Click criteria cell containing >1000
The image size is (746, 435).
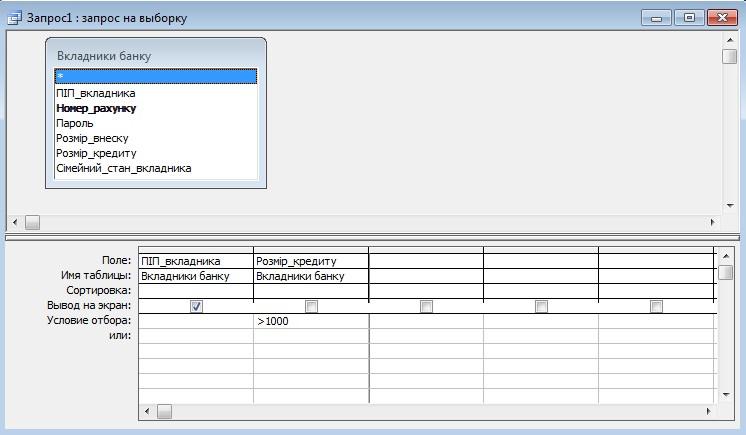coord(311,321)
